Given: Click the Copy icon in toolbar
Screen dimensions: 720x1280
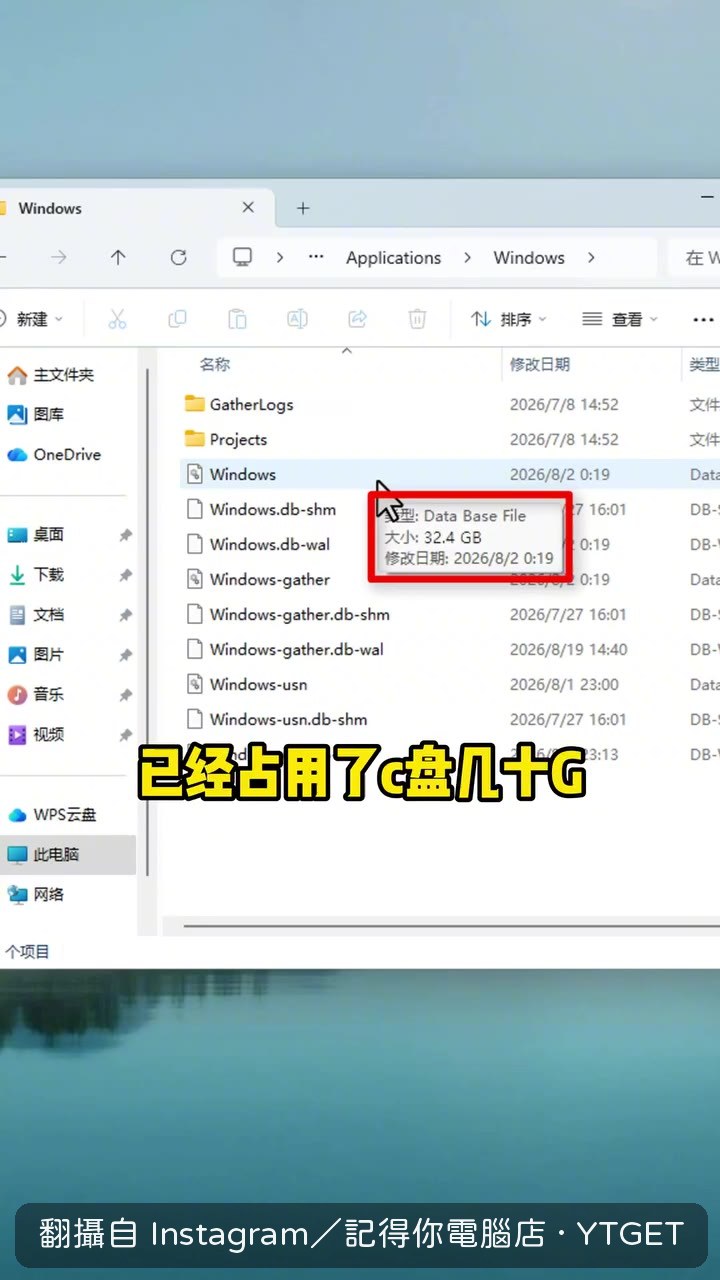Looking at the screenshot, I should click(177, 319).
